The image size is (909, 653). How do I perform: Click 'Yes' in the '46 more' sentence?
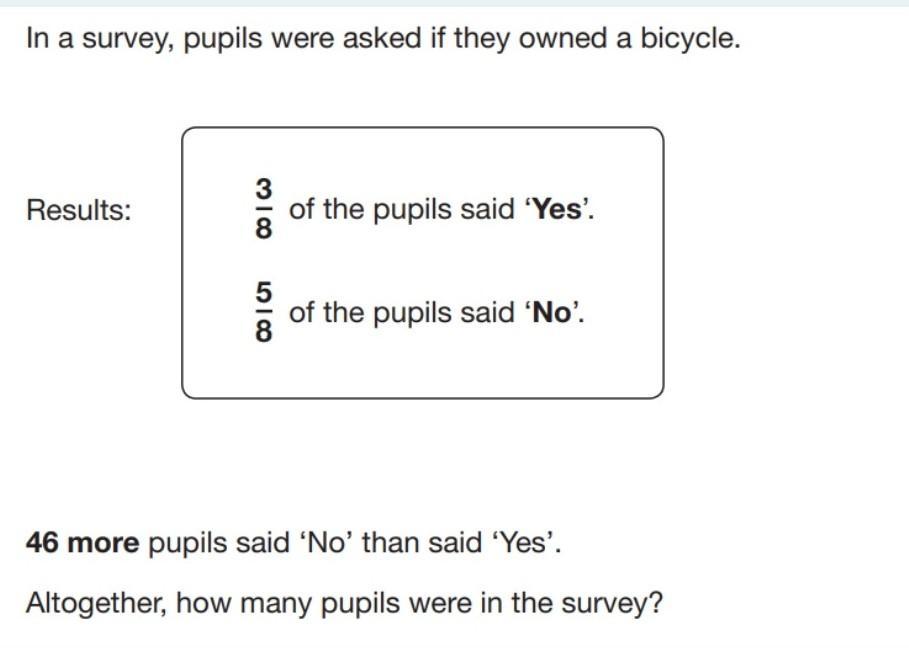pos(523,543)
